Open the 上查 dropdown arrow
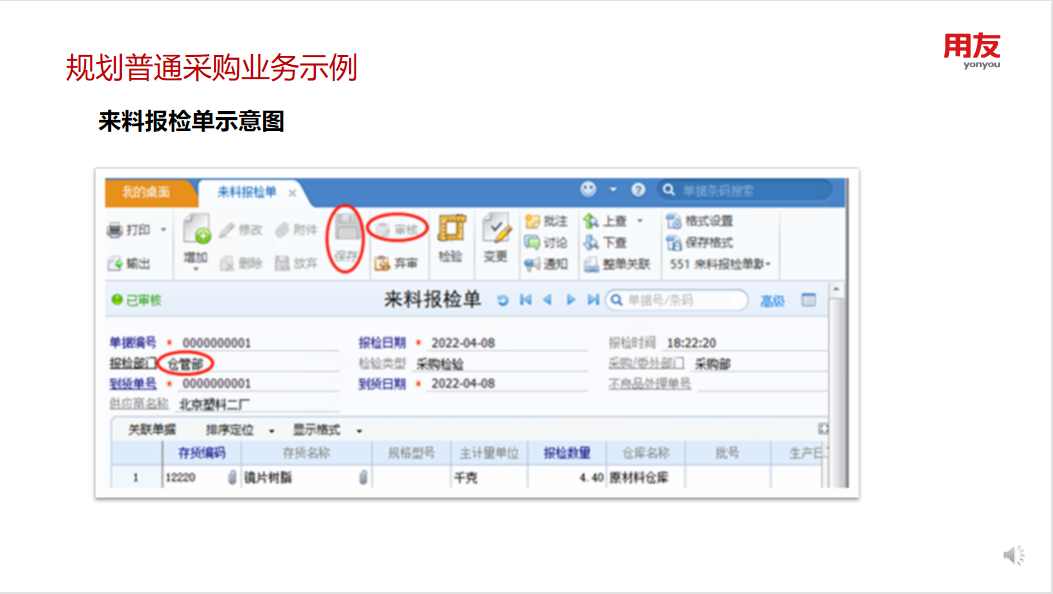 point(639,221)
